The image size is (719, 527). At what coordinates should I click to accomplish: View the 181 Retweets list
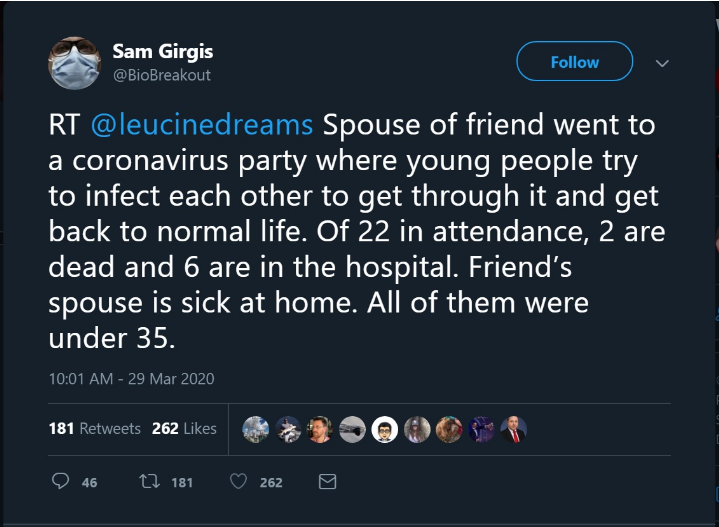(95, 428)
